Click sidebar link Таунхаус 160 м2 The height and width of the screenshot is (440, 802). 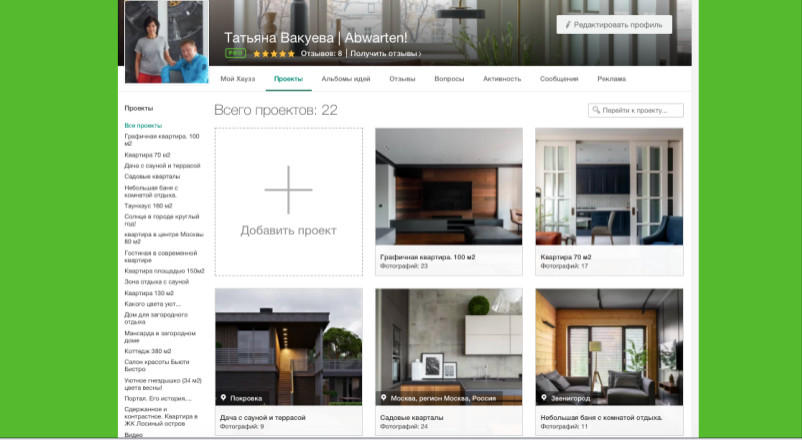click(148, 206)
